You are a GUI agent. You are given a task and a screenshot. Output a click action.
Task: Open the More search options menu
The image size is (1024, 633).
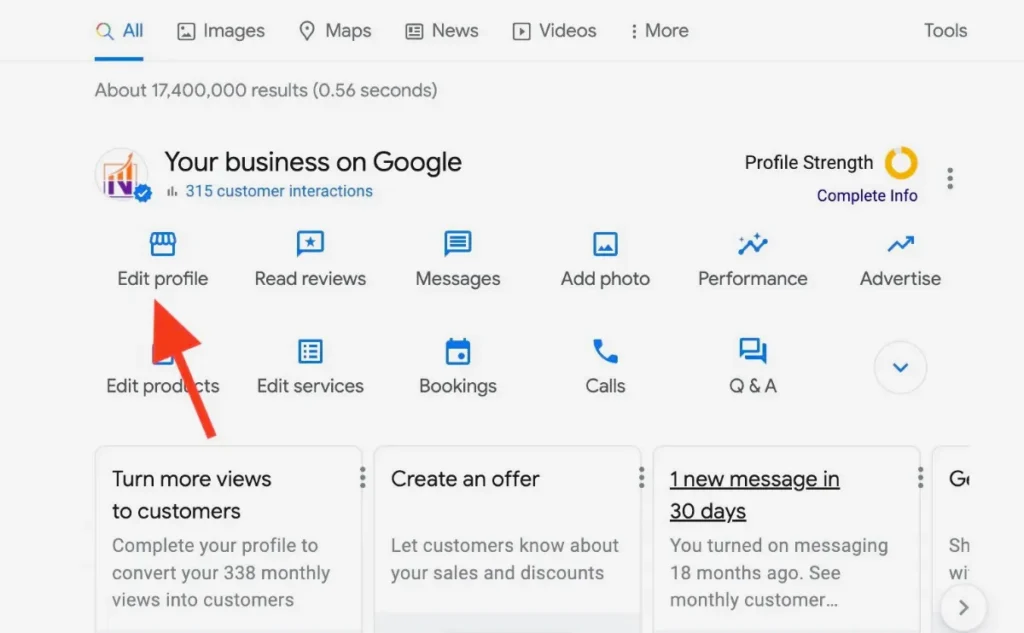point(659,31)
